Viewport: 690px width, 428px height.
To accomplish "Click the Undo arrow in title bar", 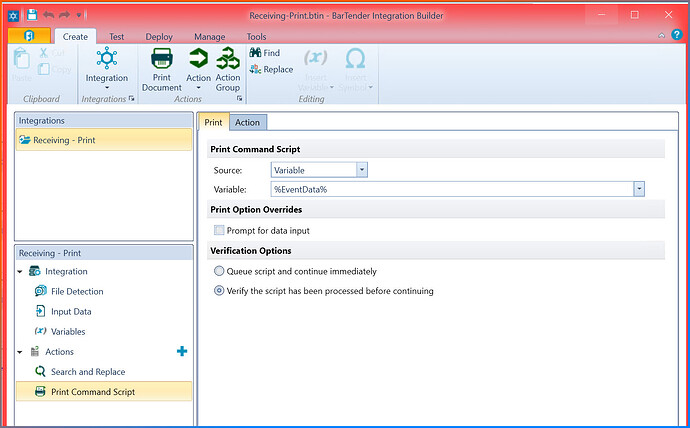I will click(48, 15).
